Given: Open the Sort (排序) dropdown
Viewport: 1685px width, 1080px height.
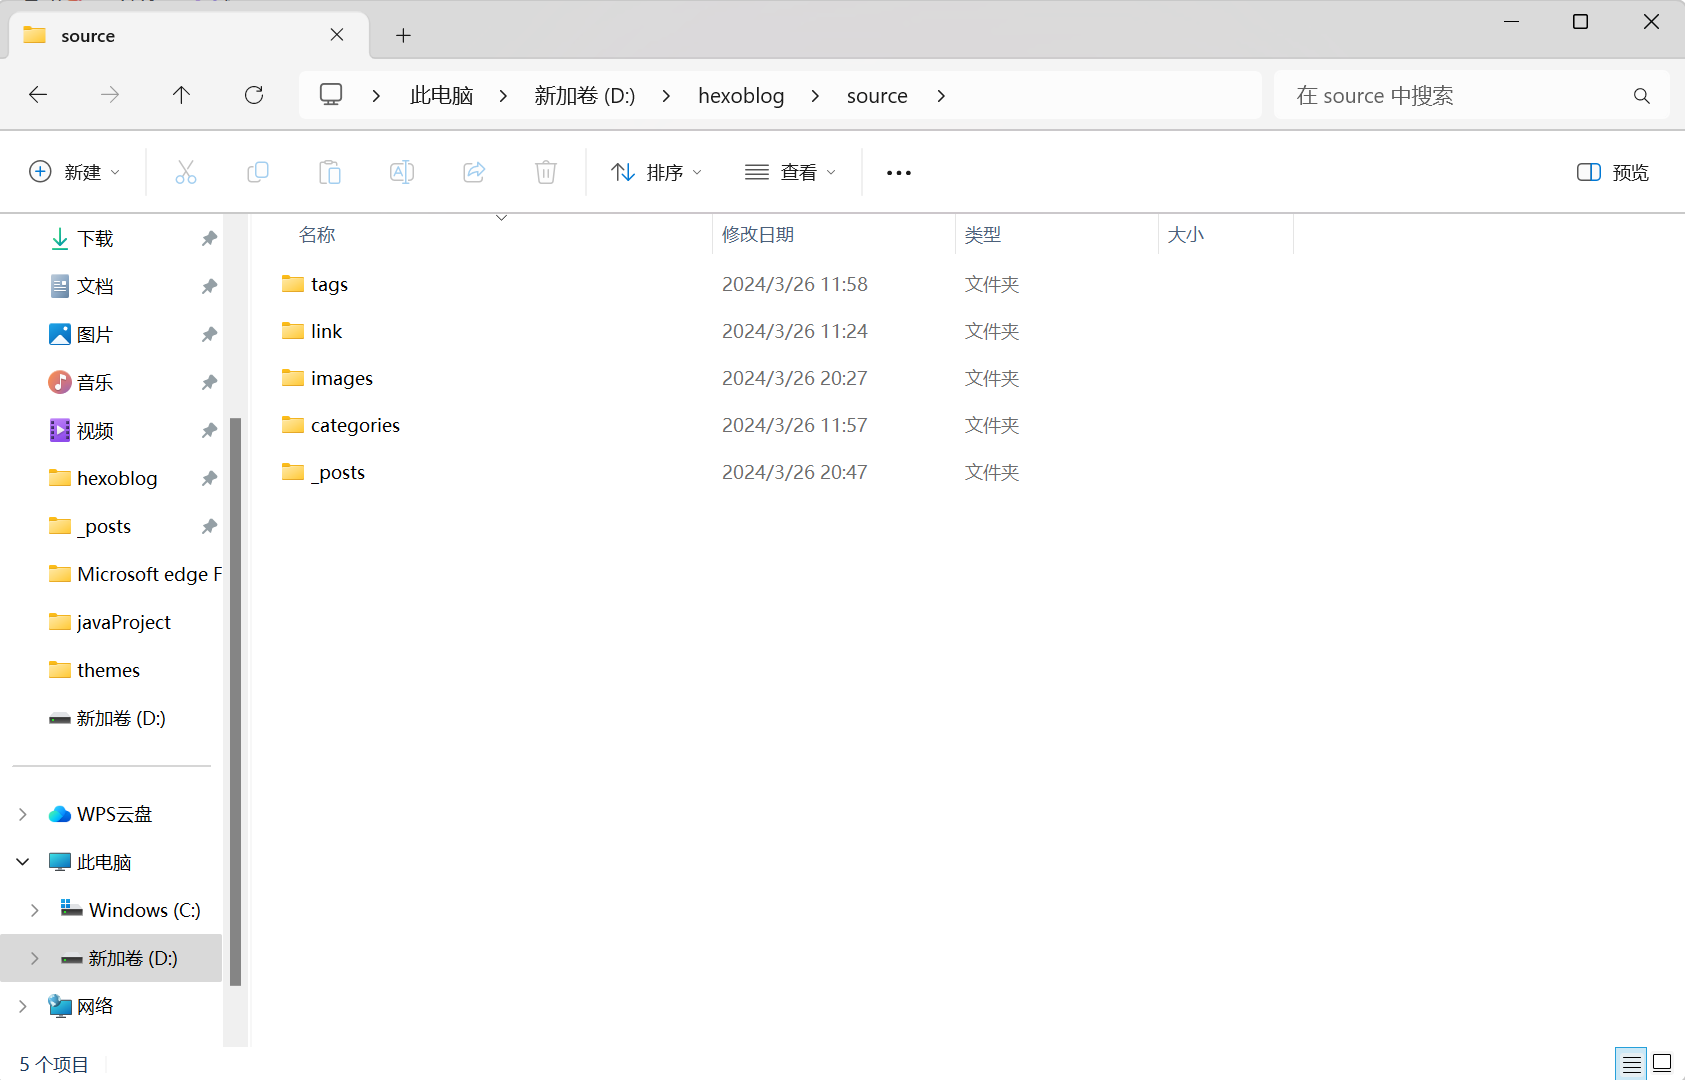Looking at the screenshot, I should [x=656, y=172].
